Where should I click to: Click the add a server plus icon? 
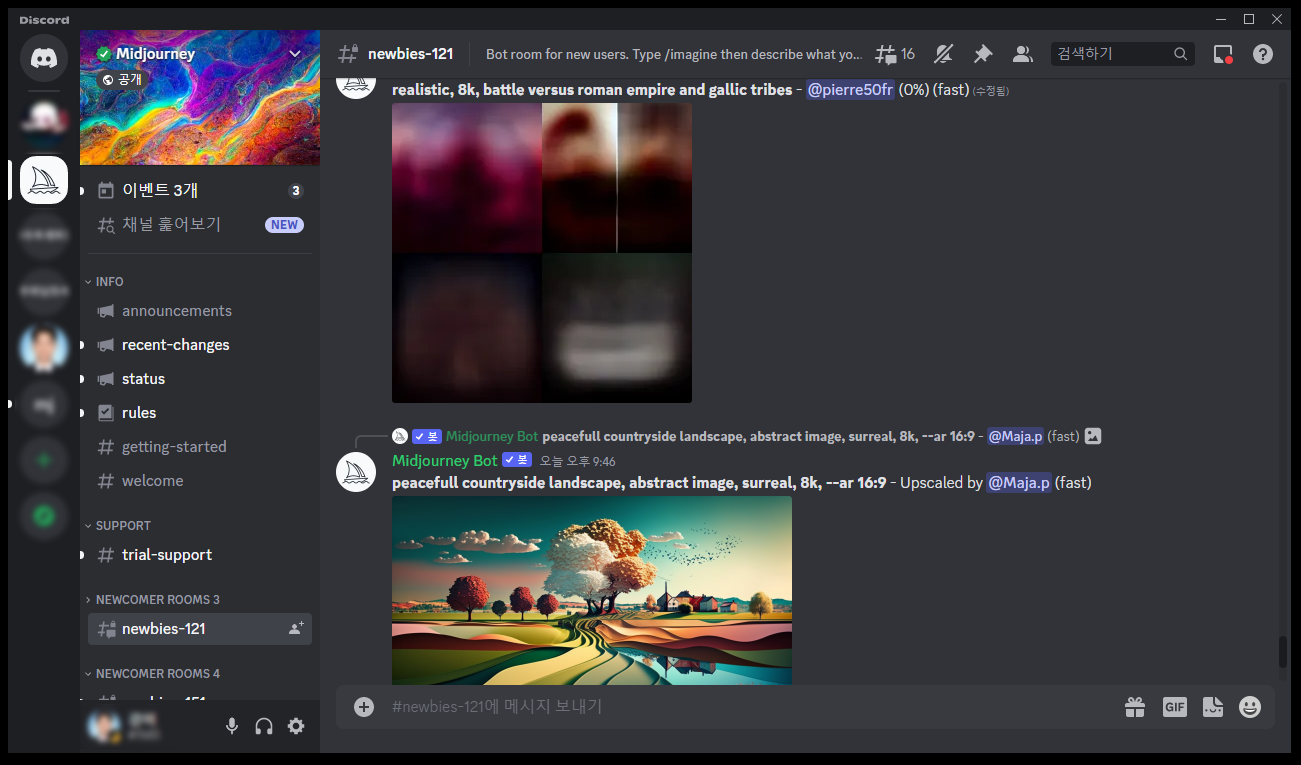tap(44, 460)
